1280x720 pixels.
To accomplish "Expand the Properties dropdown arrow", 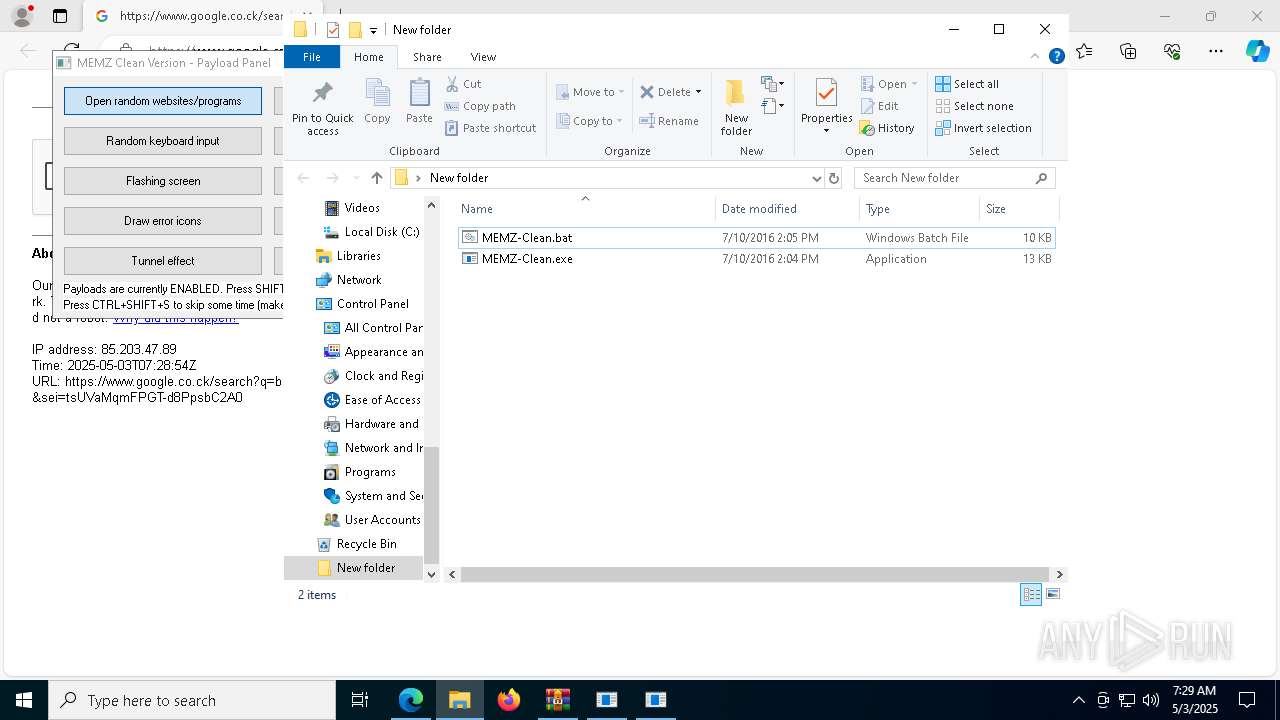I will coord(826,130).
